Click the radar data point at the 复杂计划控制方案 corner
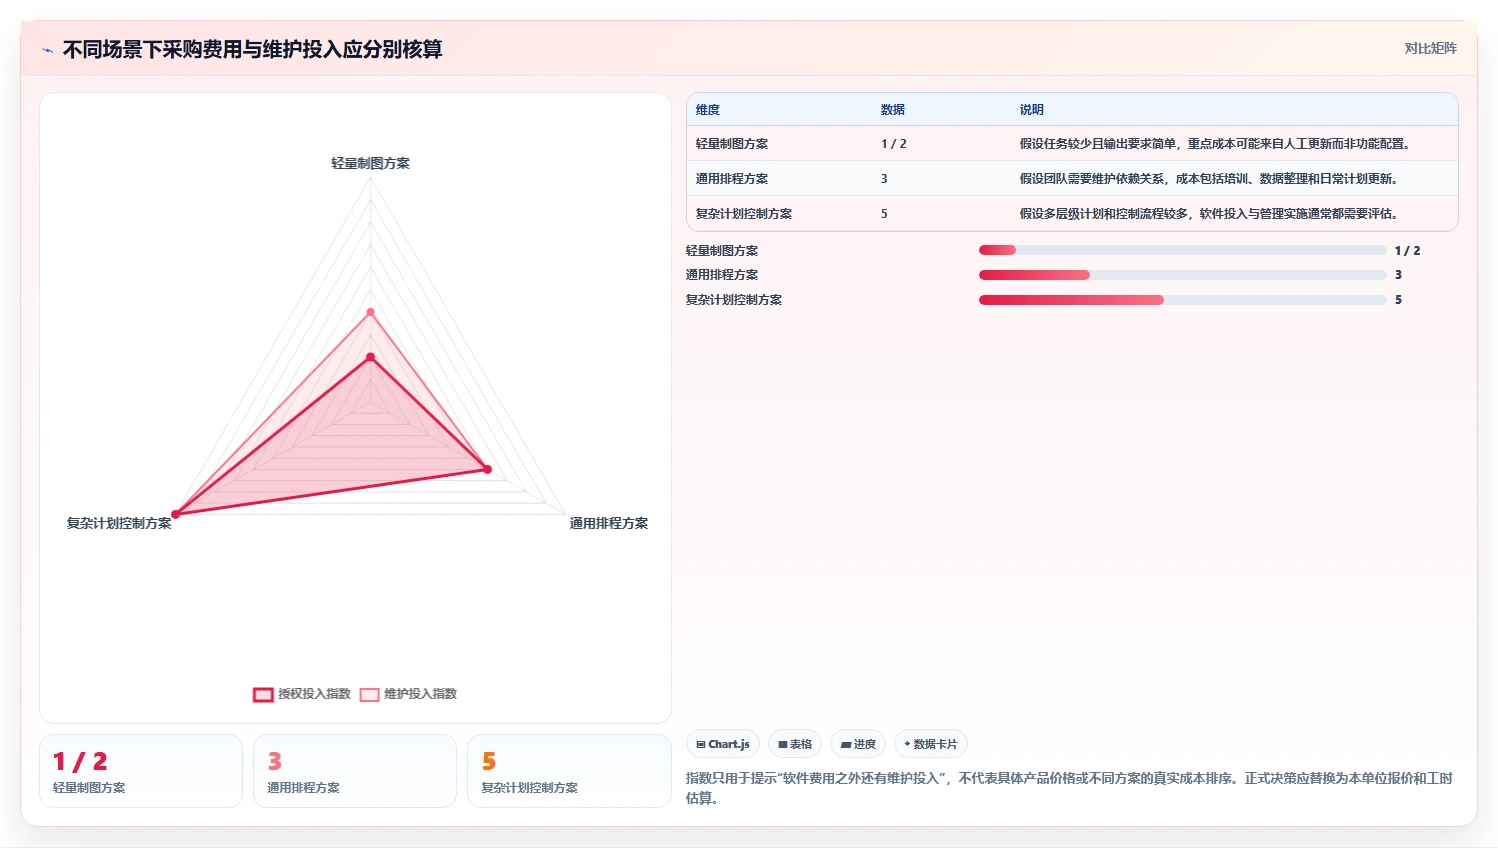The width and height of the screenshot is (1498, 848). [x=176, y=514]
